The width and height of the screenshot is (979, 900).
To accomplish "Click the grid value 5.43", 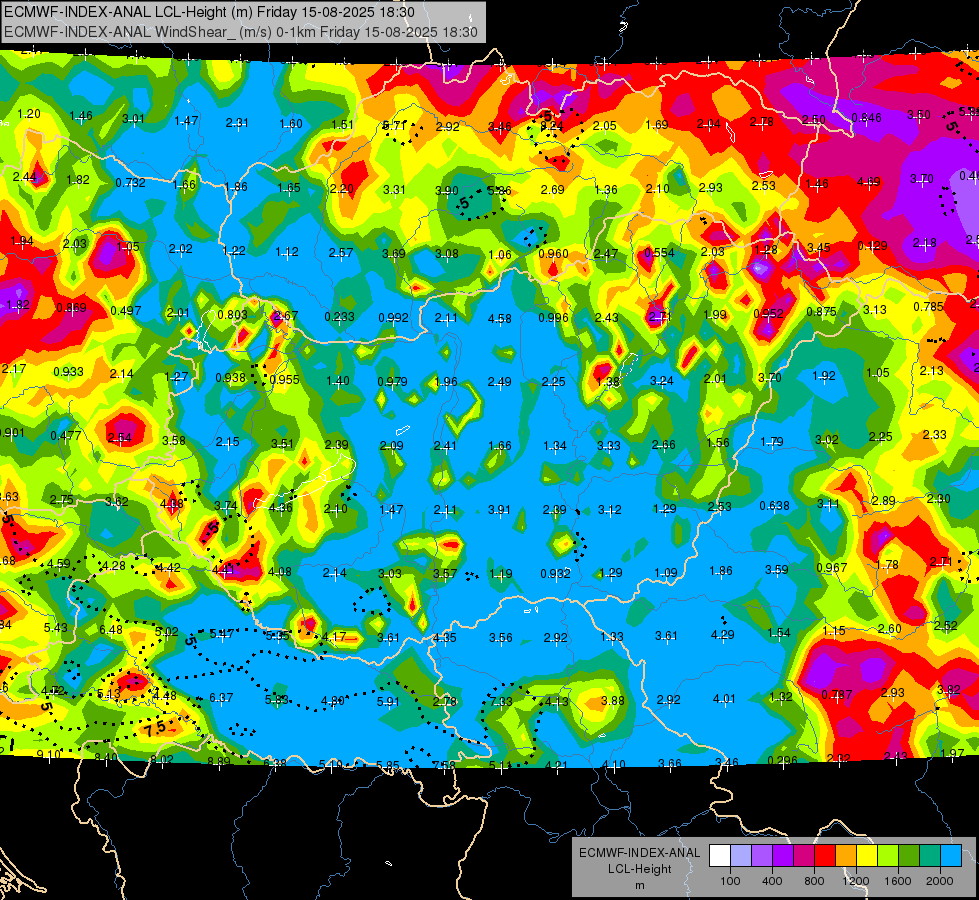I will coord(56,627).
